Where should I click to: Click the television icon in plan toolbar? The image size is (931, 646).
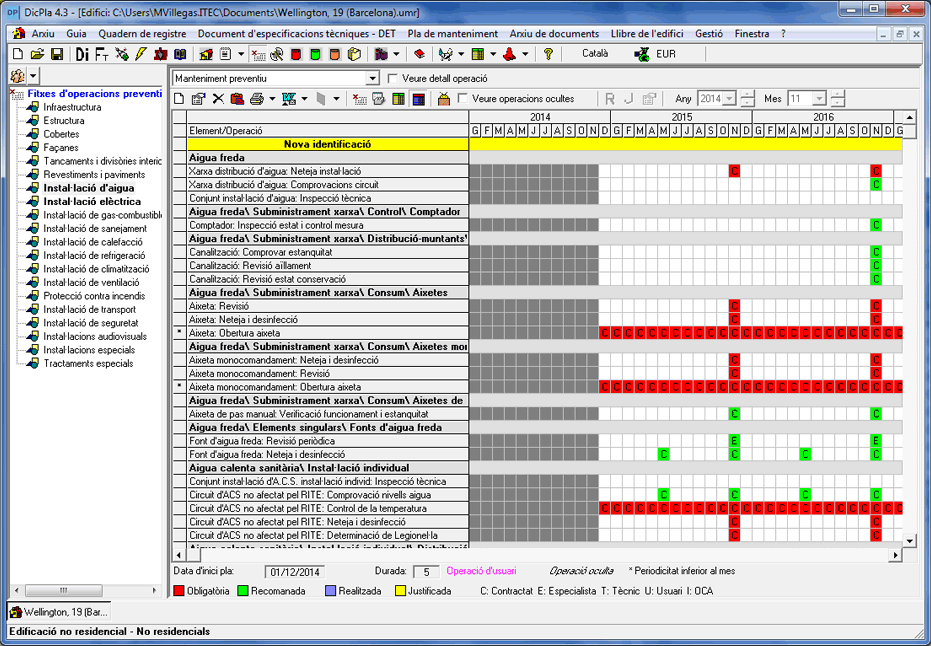444,99
